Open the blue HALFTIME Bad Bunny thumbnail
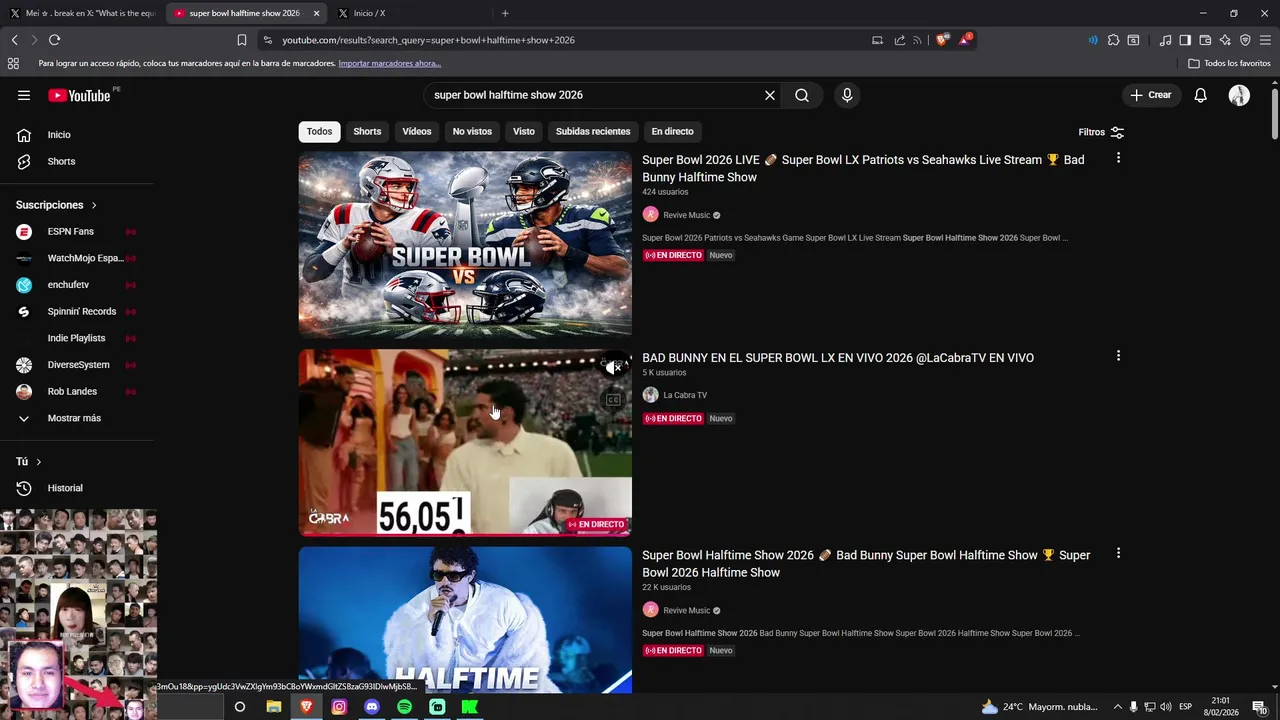 (465, 620)
